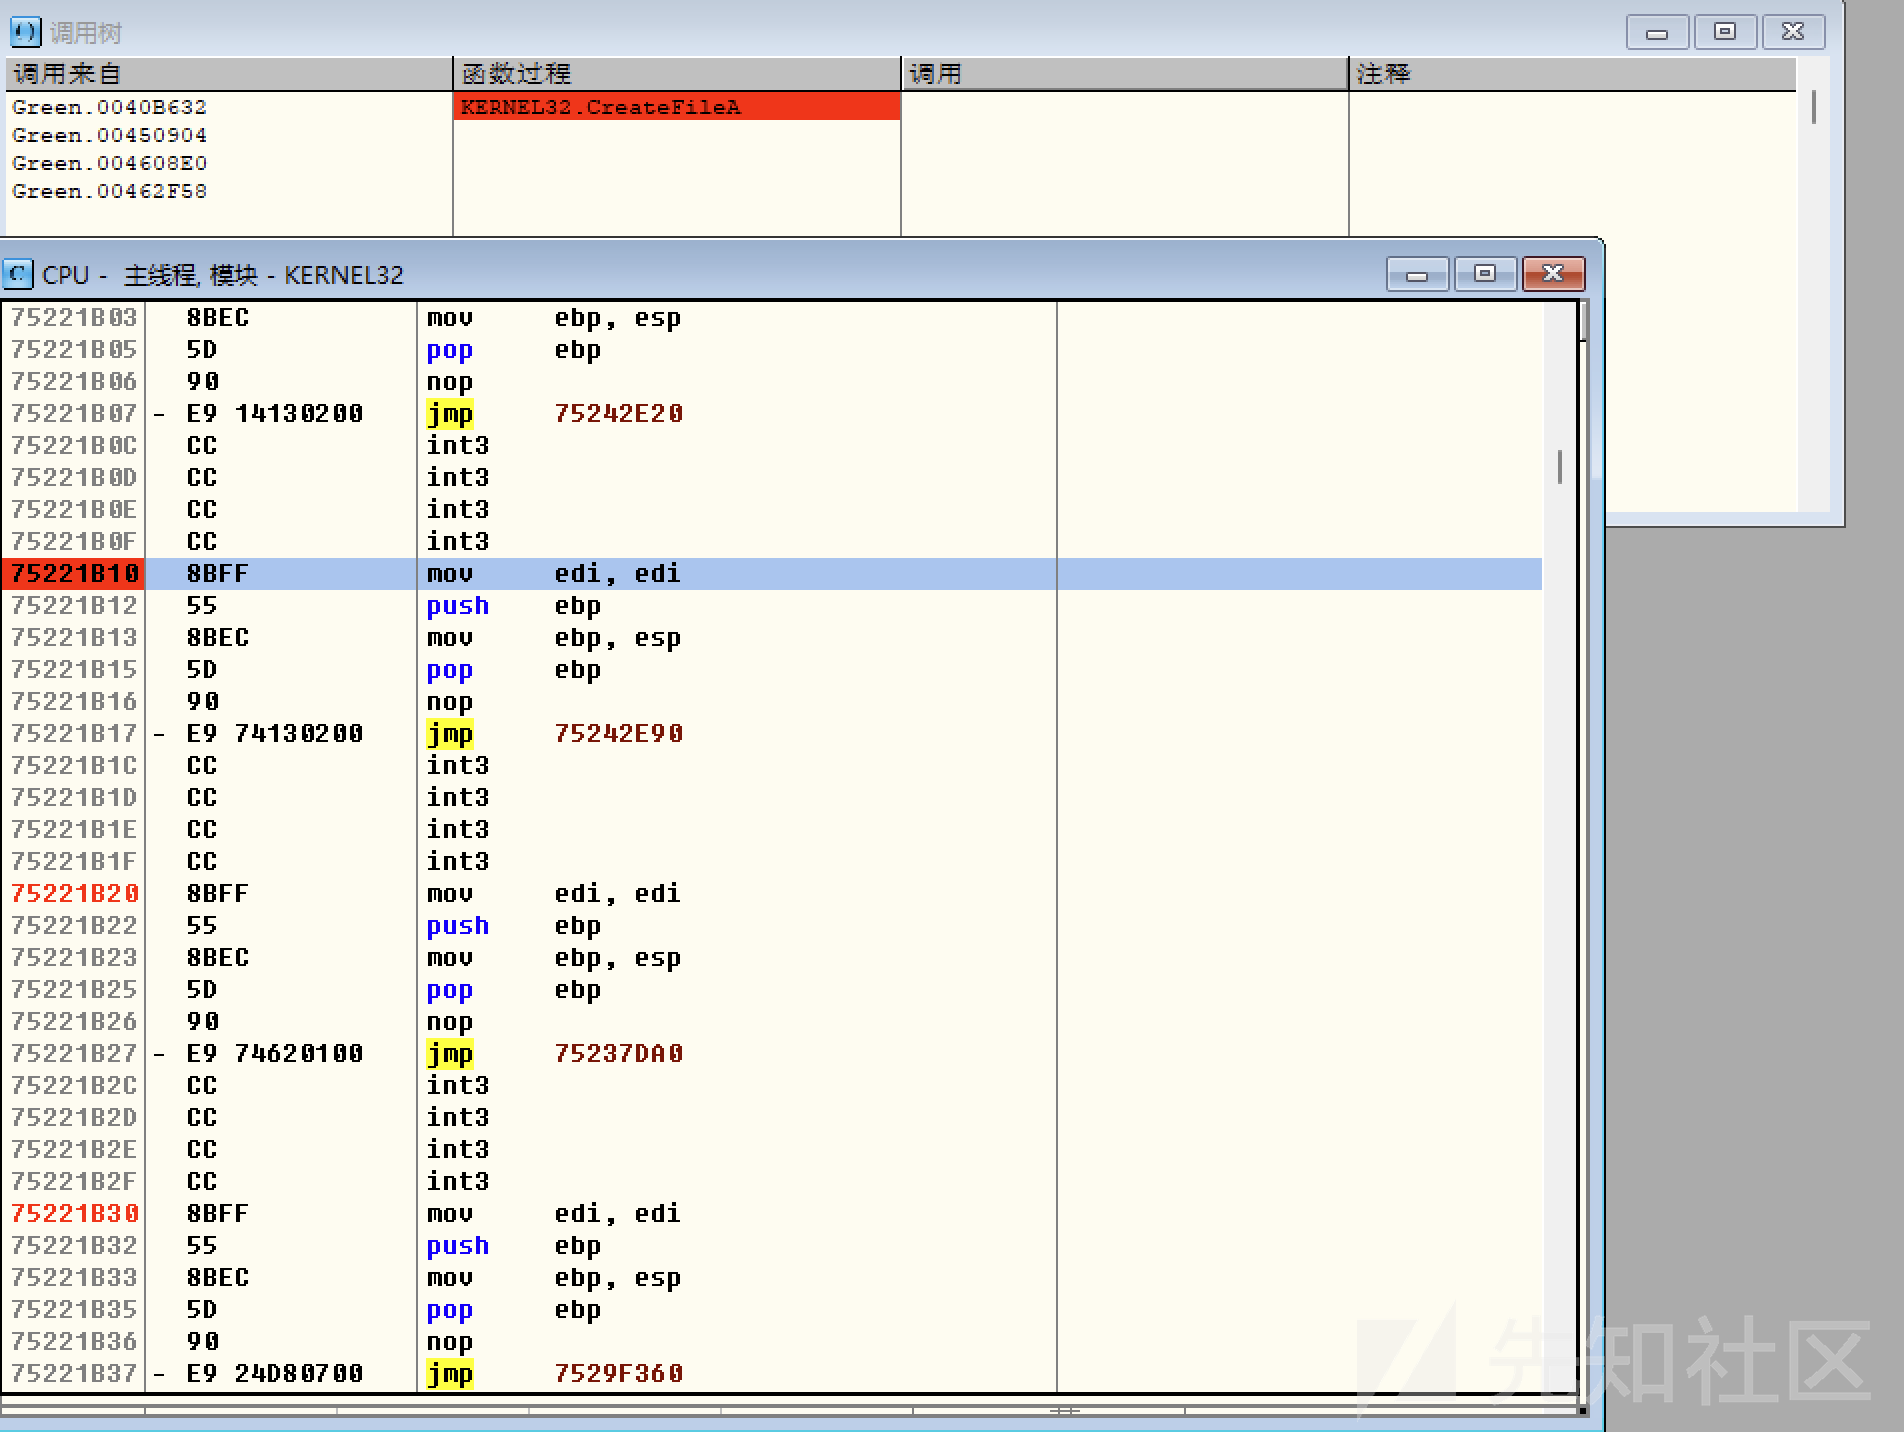Click hex bytes E9 74130200
This screenshot has height=1432, width=1904.
tap(275, 733)
